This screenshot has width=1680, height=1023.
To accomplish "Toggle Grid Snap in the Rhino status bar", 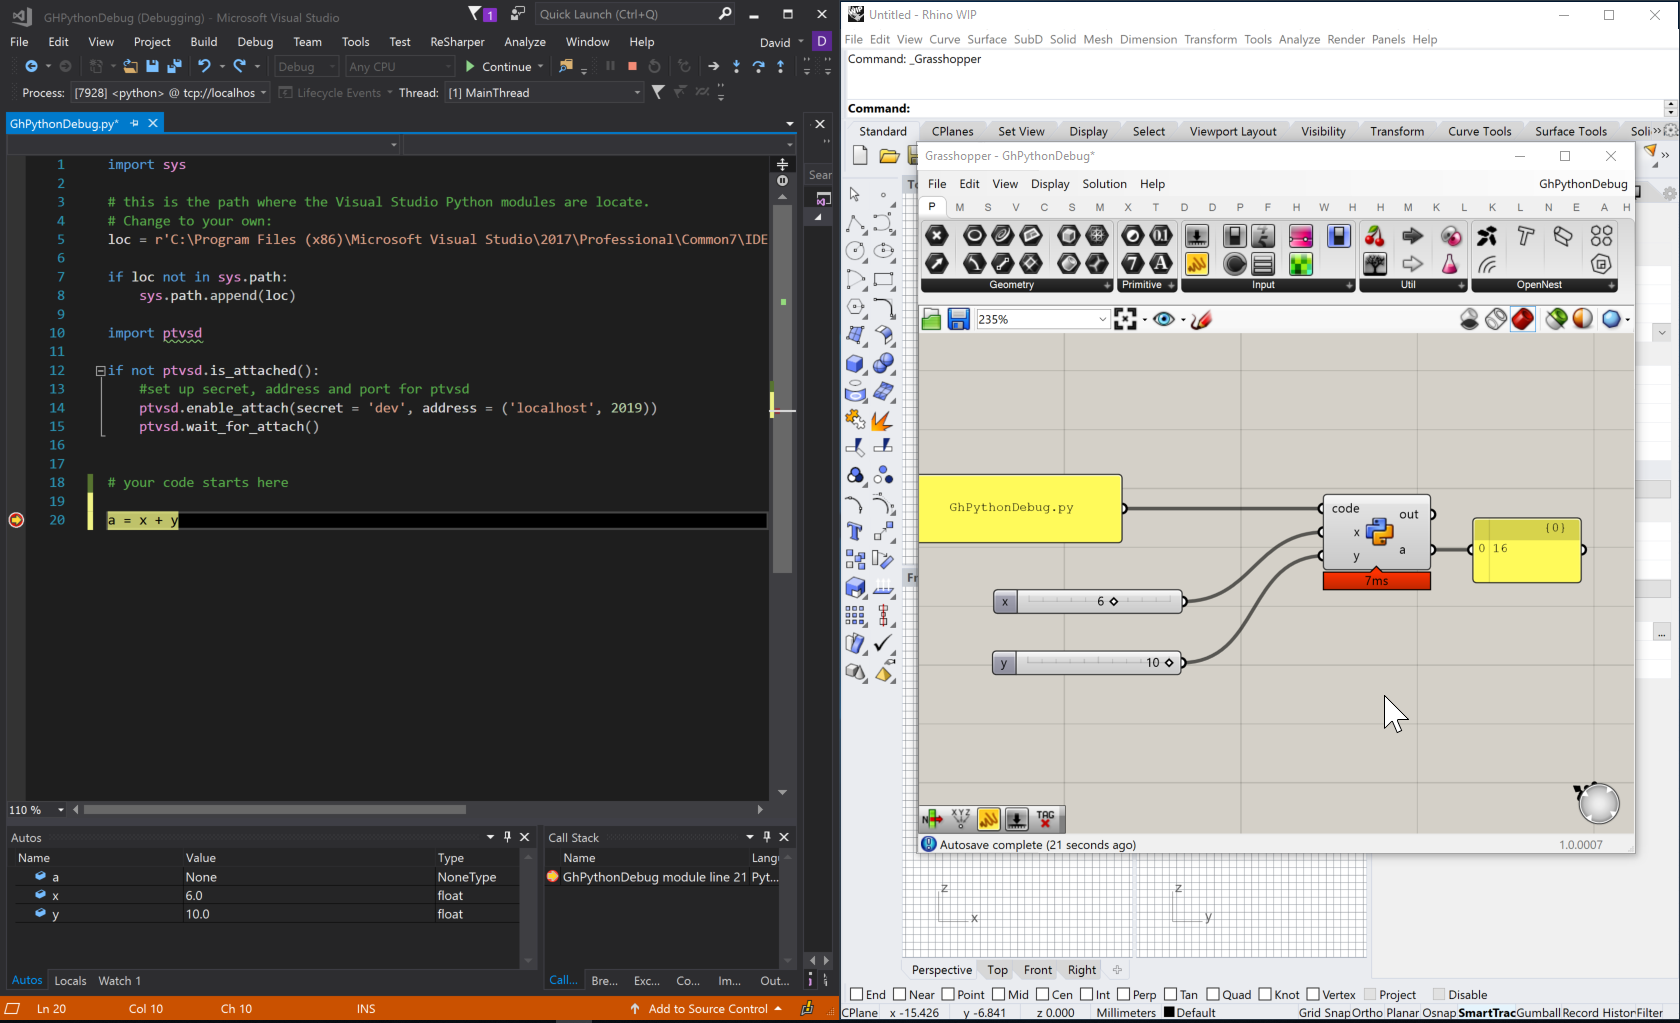I will 1324,1012.
